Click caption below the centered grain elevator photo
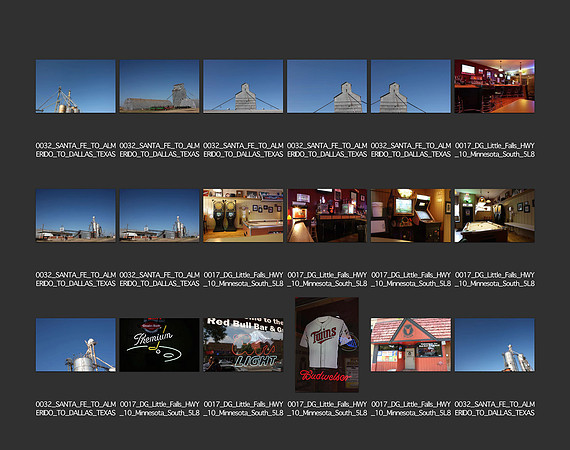 click(243, 150)
